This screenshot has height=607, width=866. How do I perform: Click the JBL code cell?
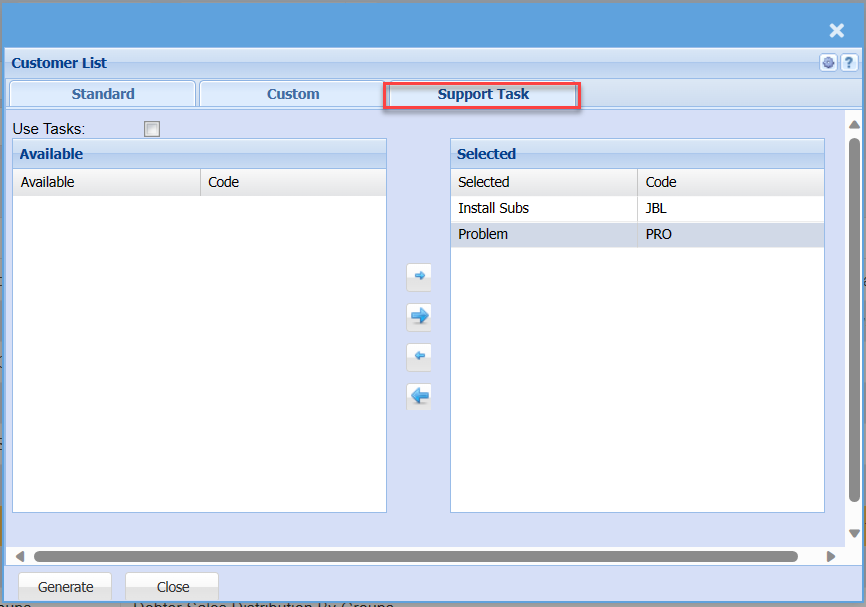coord(731,208)
